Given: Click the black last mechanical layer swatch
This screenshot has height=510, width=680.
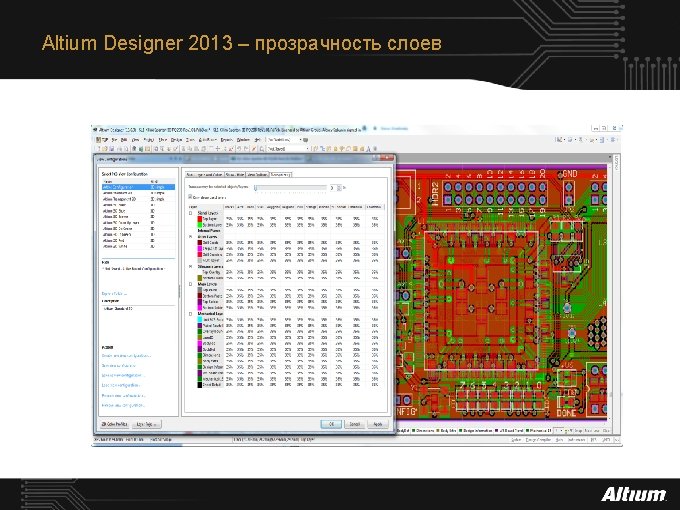Looking at the screenshot, I should [200, 385].
